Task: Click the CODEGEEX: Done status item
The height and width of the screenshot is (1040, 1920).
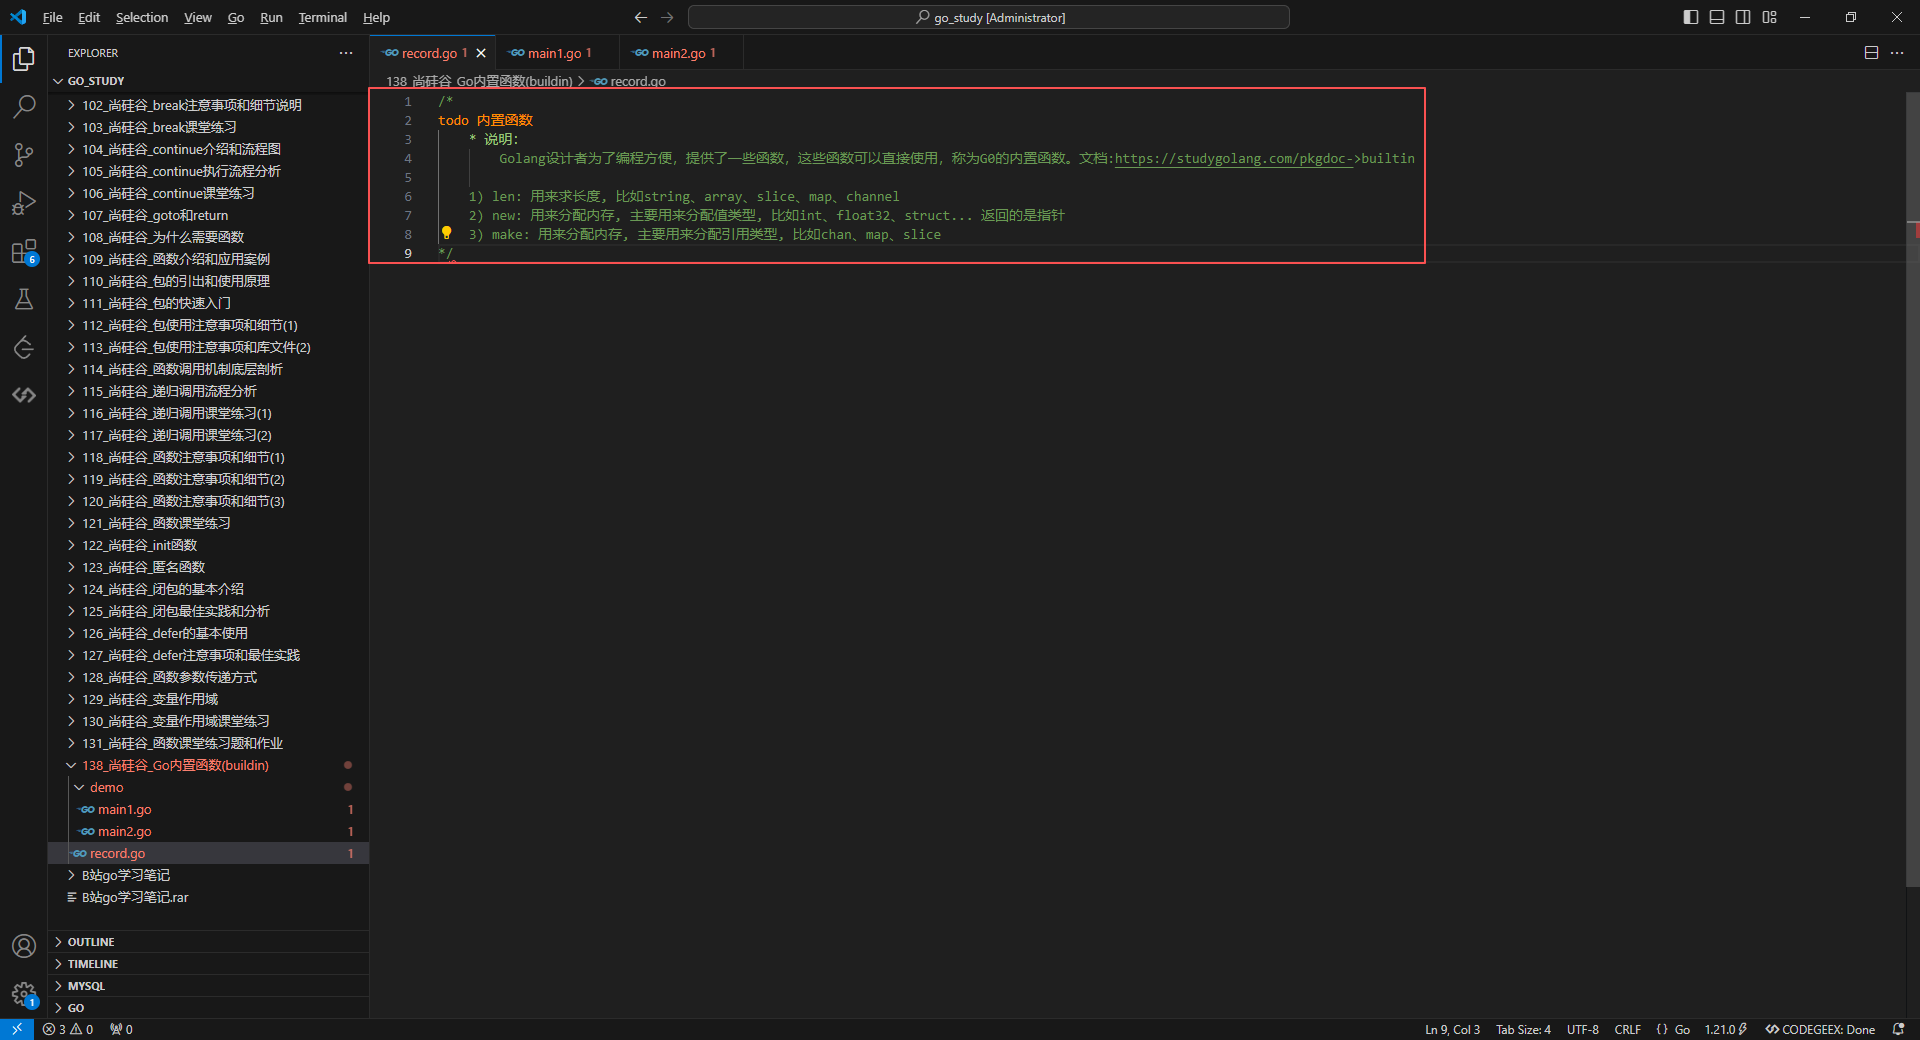Action: pyautogui.click(x=1820, y=1029)
